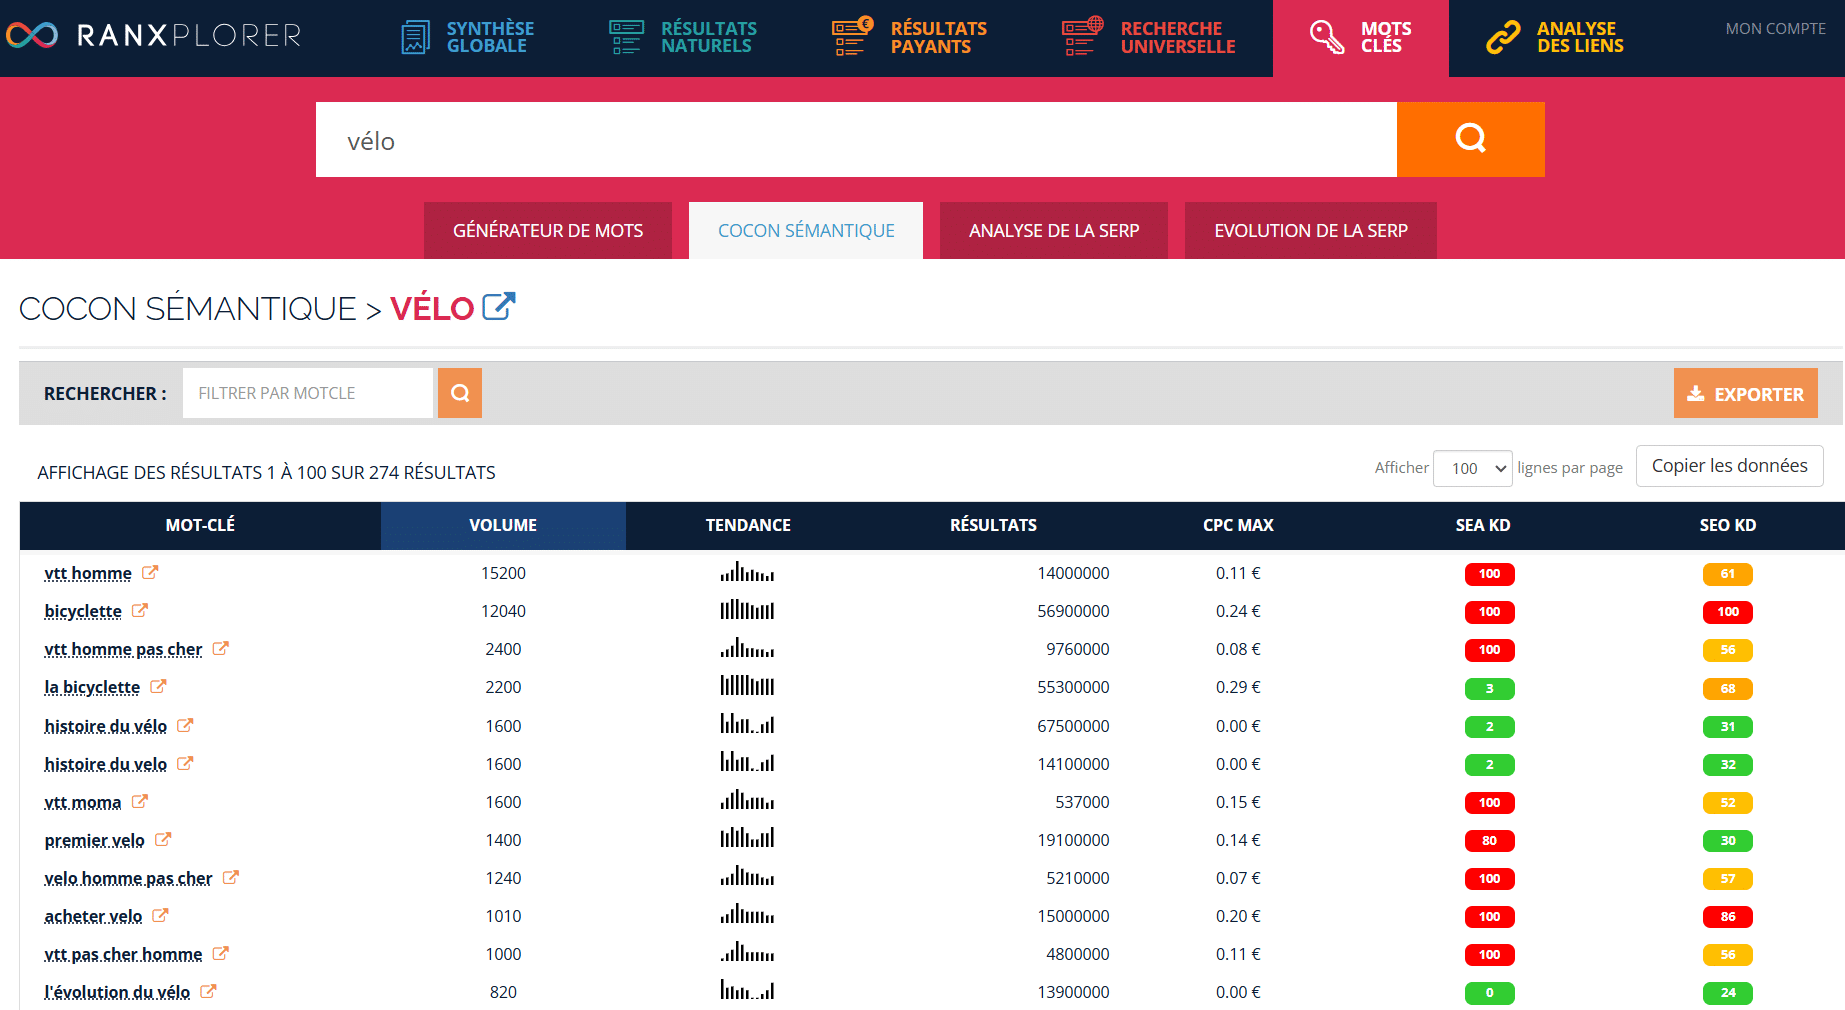1845x1010 pixels.
Task: Click the orange main search magnifier button
Action: point(1470,139)
